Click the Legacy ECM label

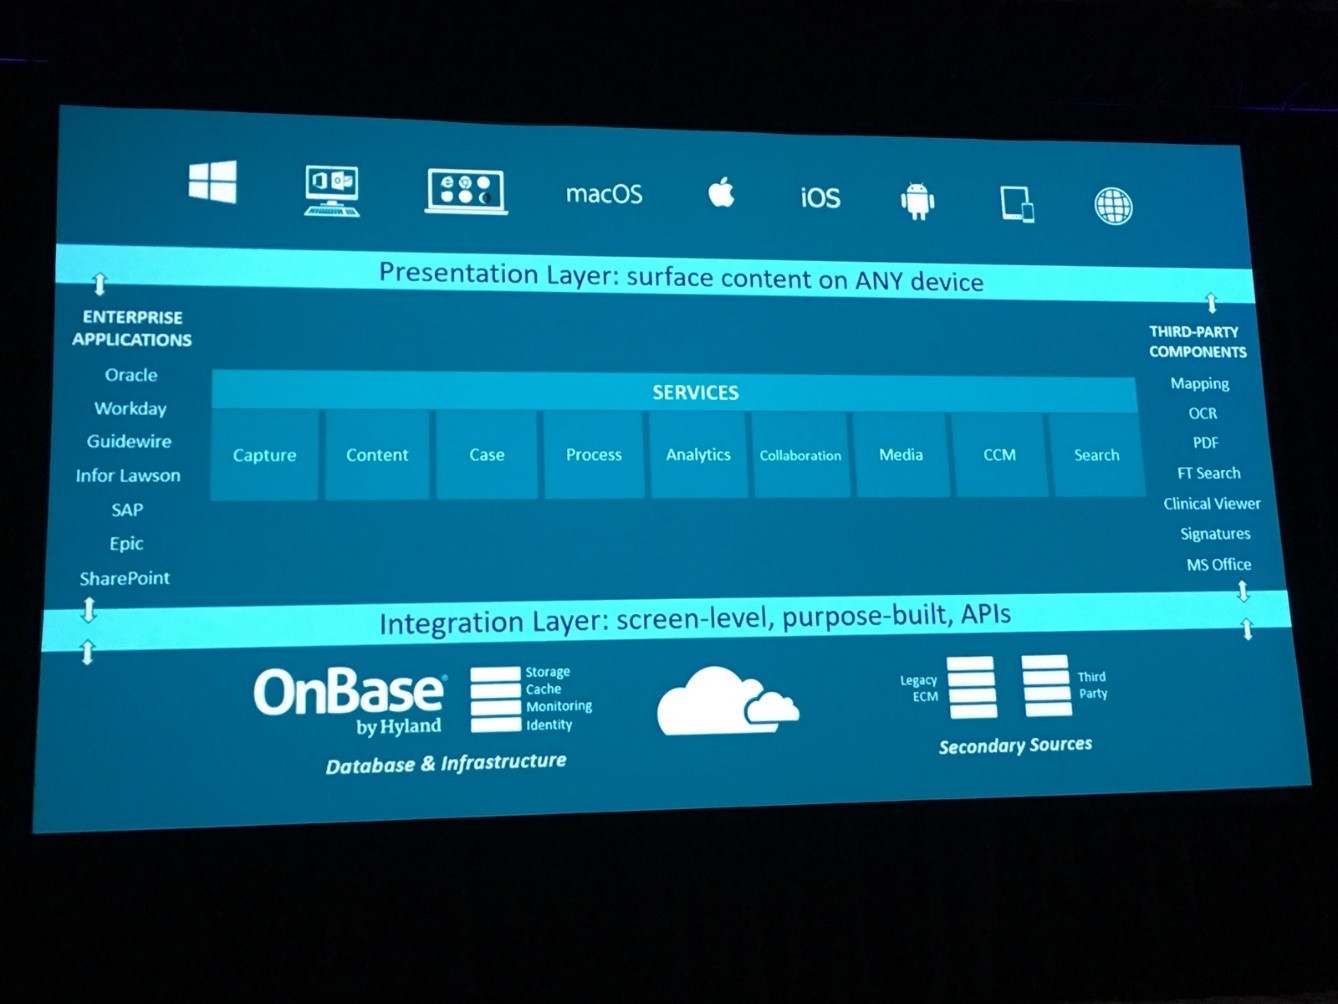click(919, 688)
